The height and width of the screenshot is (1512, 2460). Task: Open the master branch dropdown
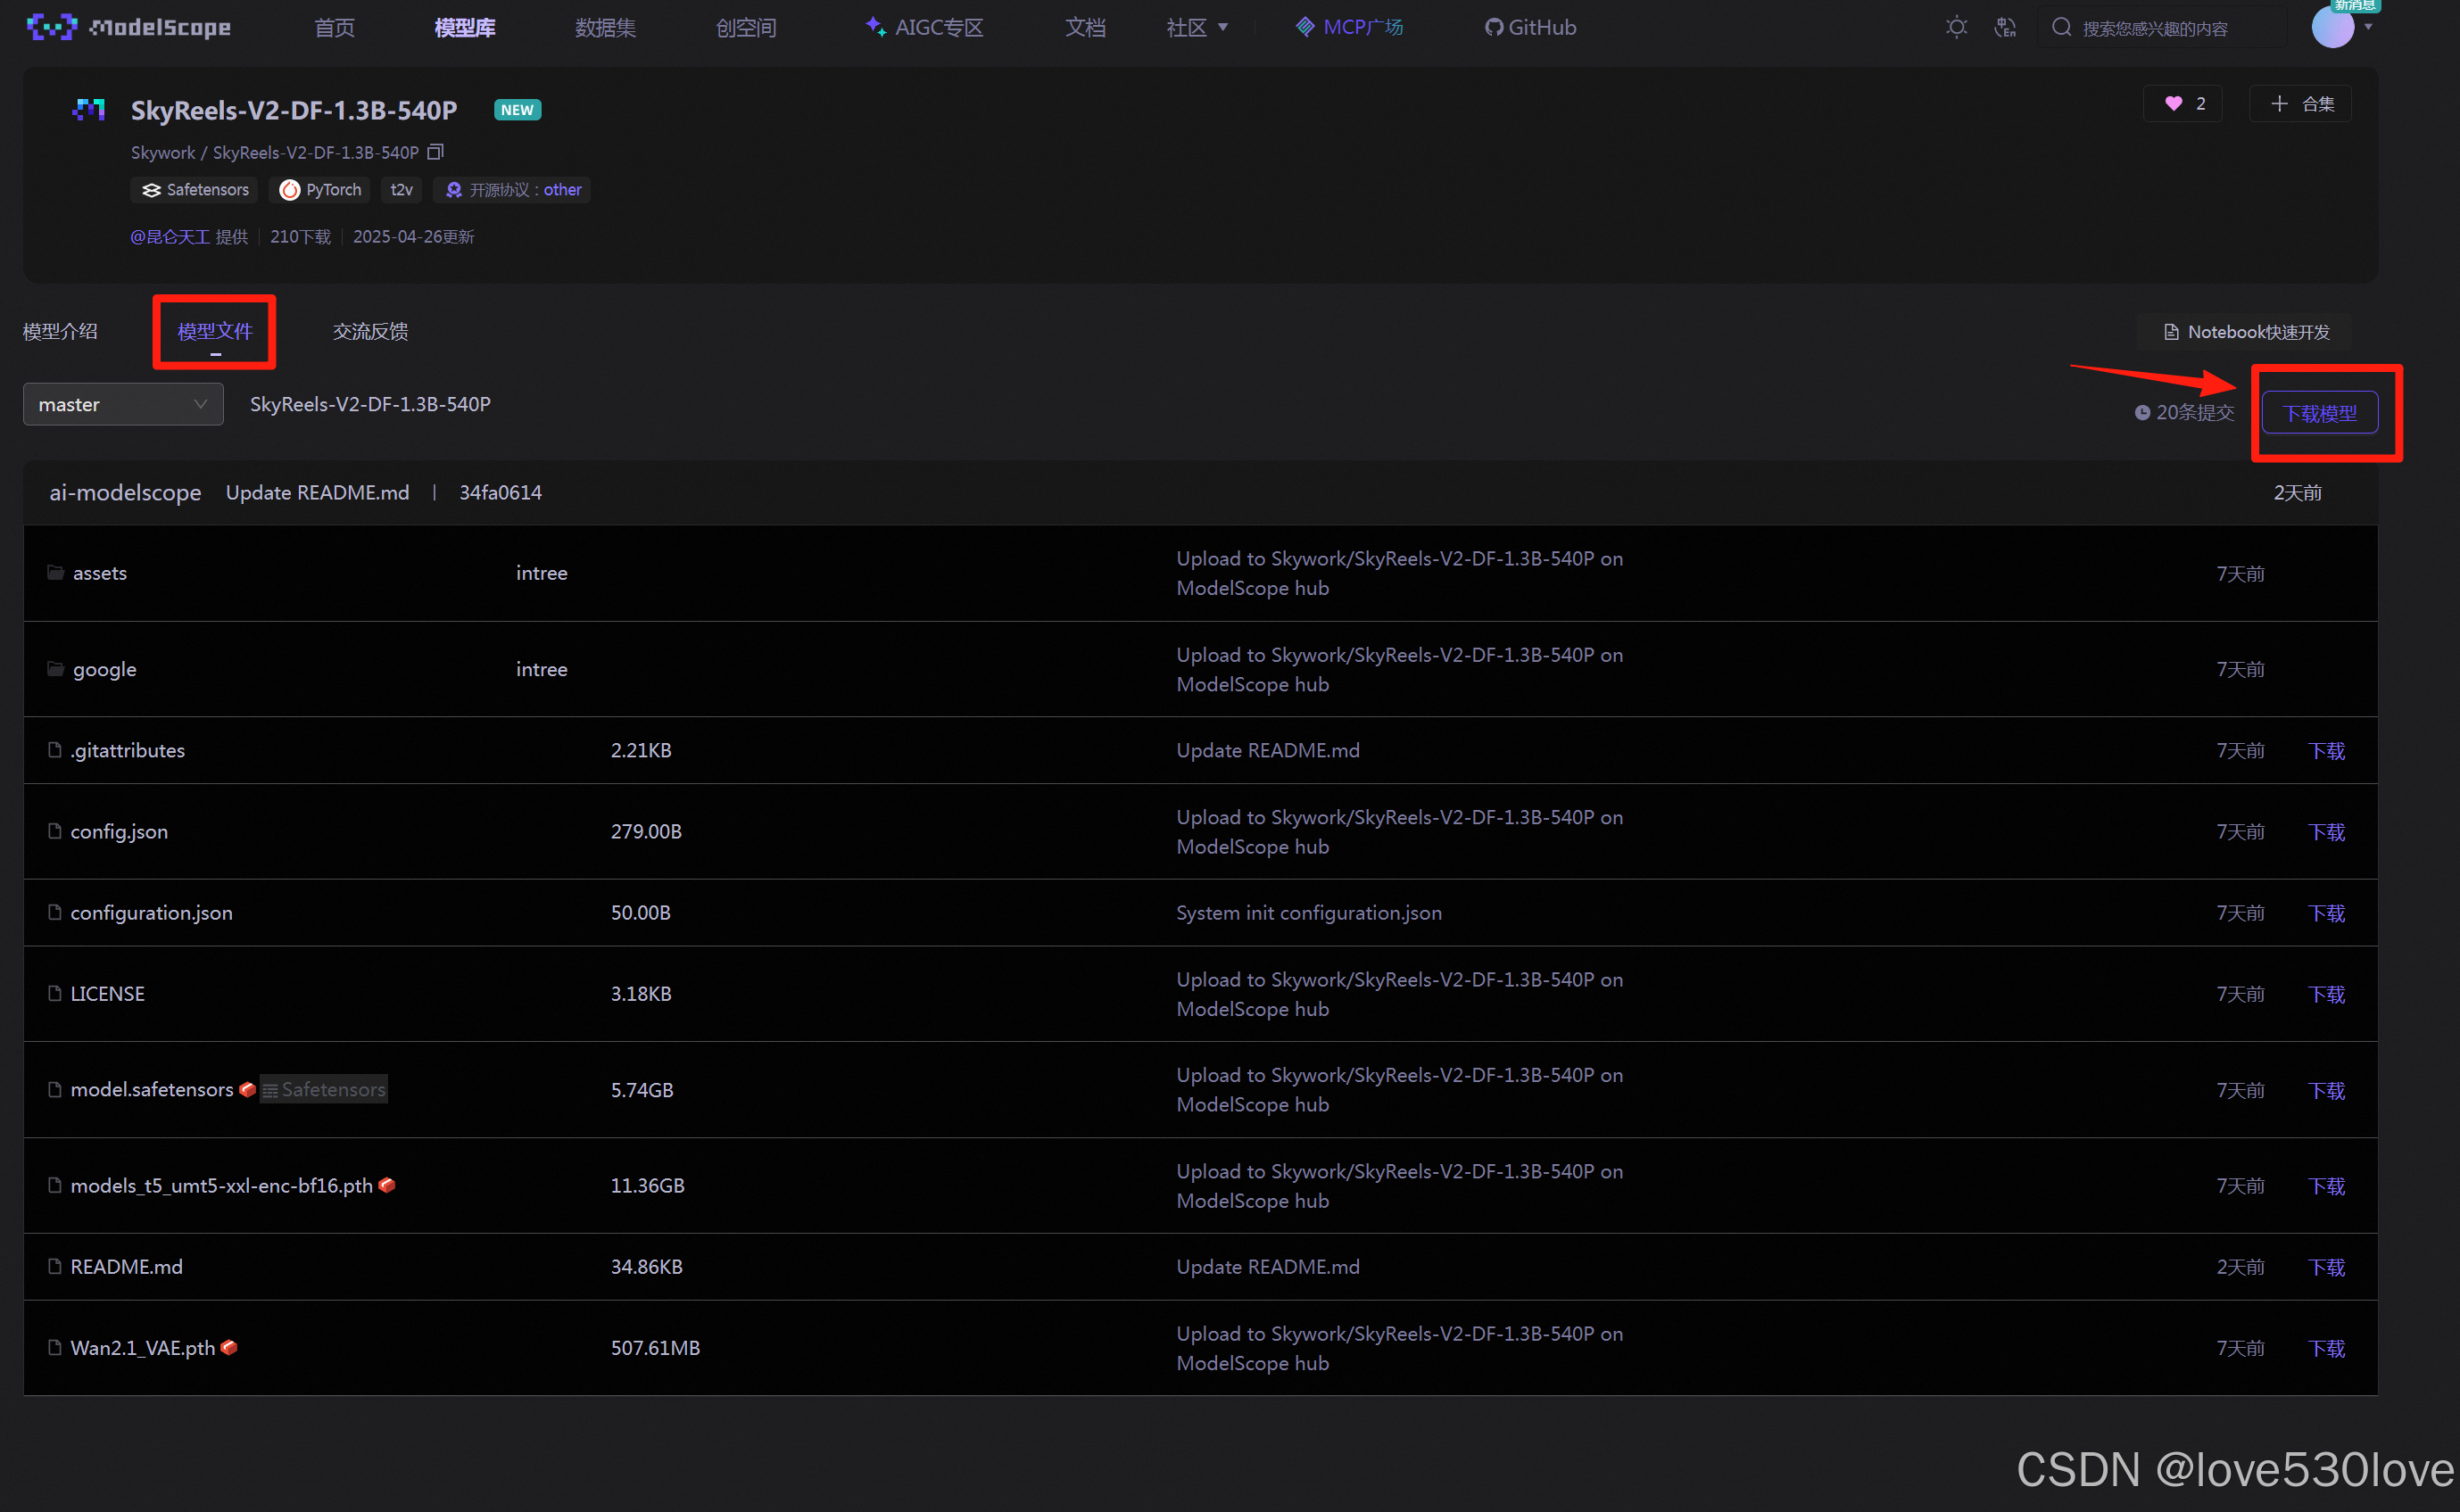tap(122, 404)
